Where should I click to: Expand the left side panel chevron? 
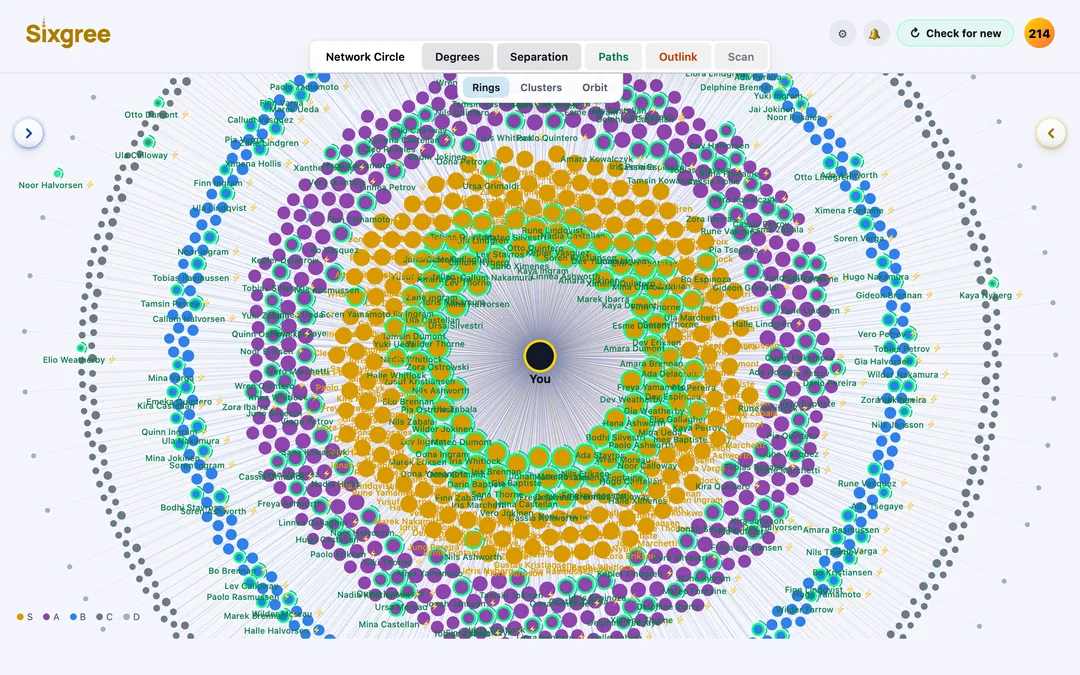[x=28, y=133]
